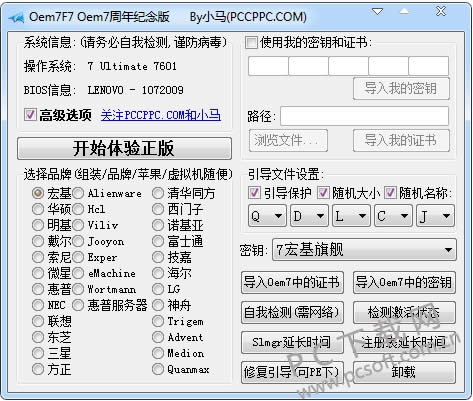
Task: Pick the 戴尔 radio button
Action: tap(38, 241)
